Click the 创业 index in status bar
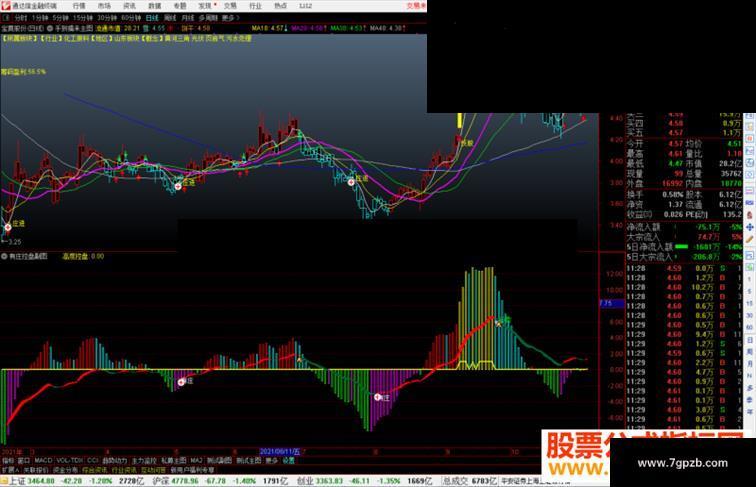Viewport: 756px width, 487px height. pyautogui.click(x=305, y=481)
